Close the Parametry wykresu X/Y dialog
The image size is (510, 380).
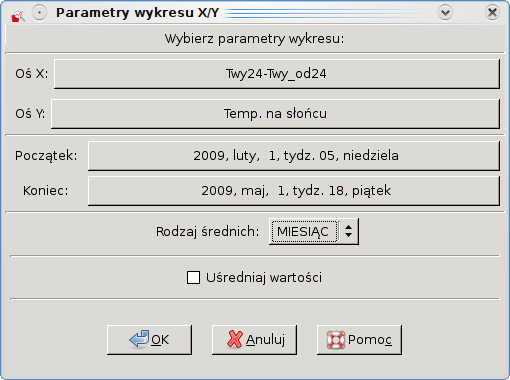click(x=492, y=13)
